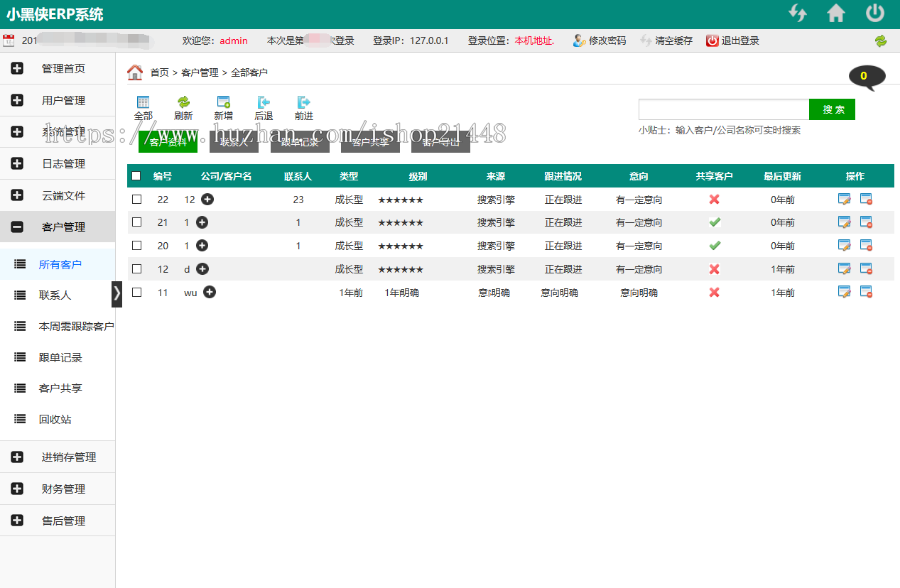Edit customer row 12

[x=844, y=269]
